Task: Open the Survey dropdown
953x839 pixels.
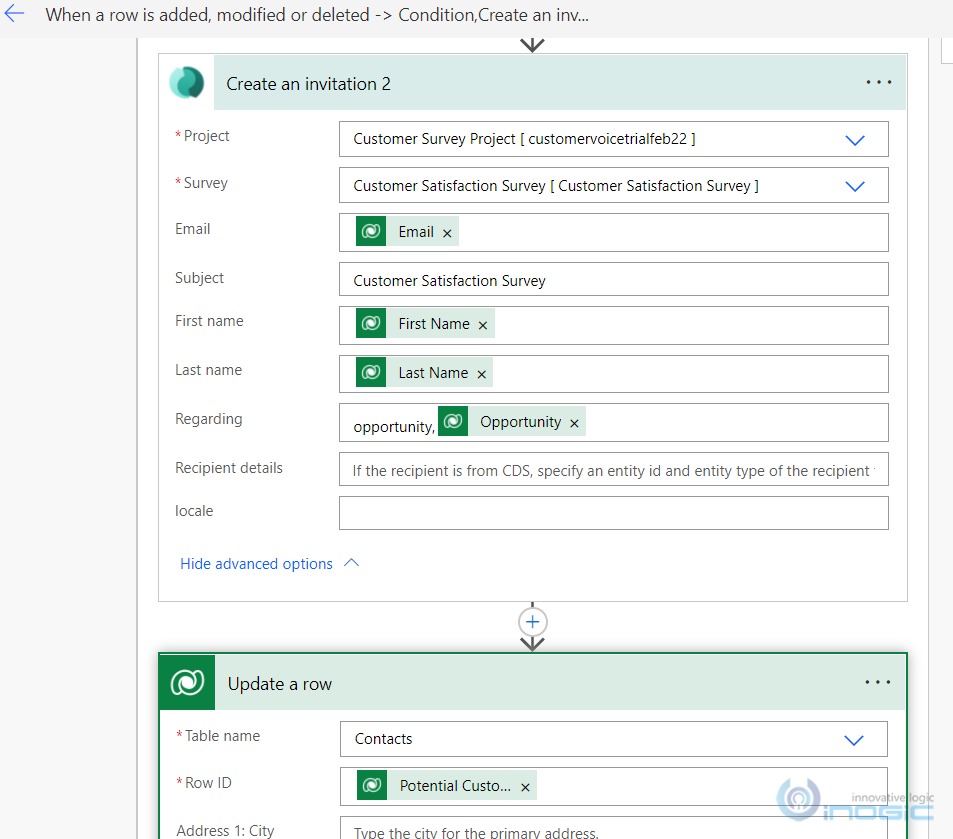Action: (x=855, y=185)
